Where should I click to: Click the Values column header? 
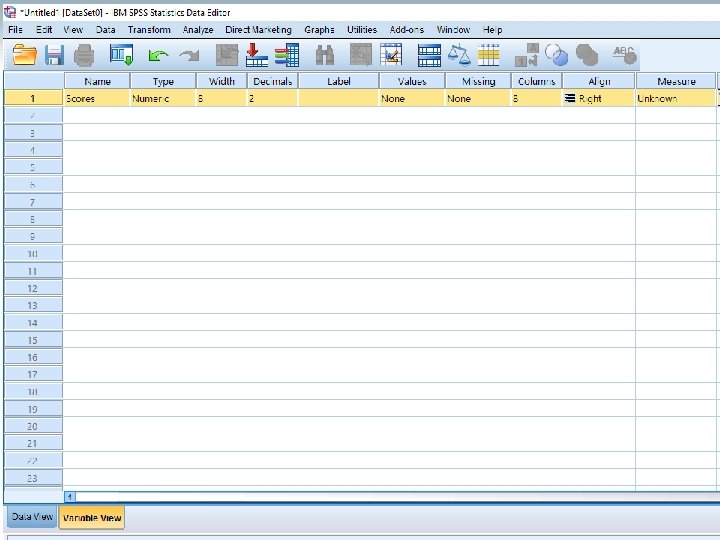[x=412, y=81]
